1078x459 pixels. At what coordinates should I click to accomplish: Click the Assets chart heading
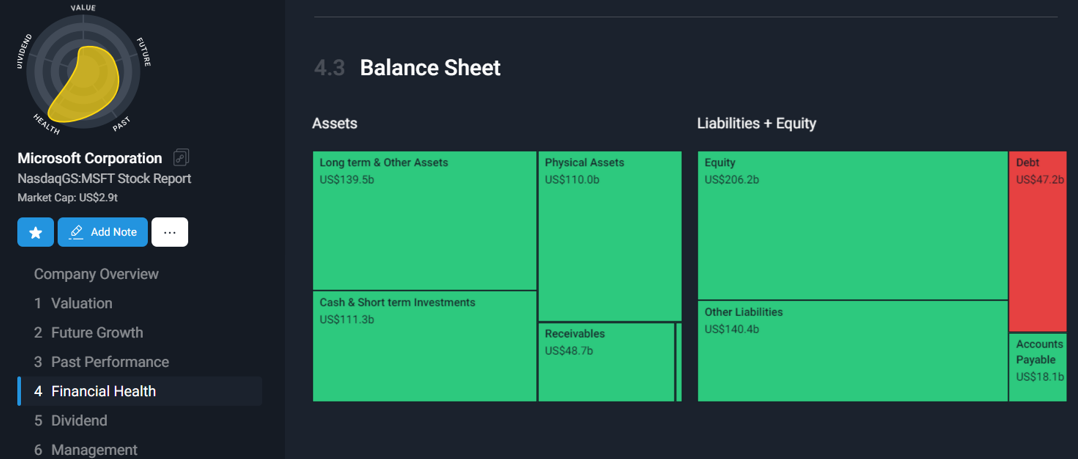(335, 124)
